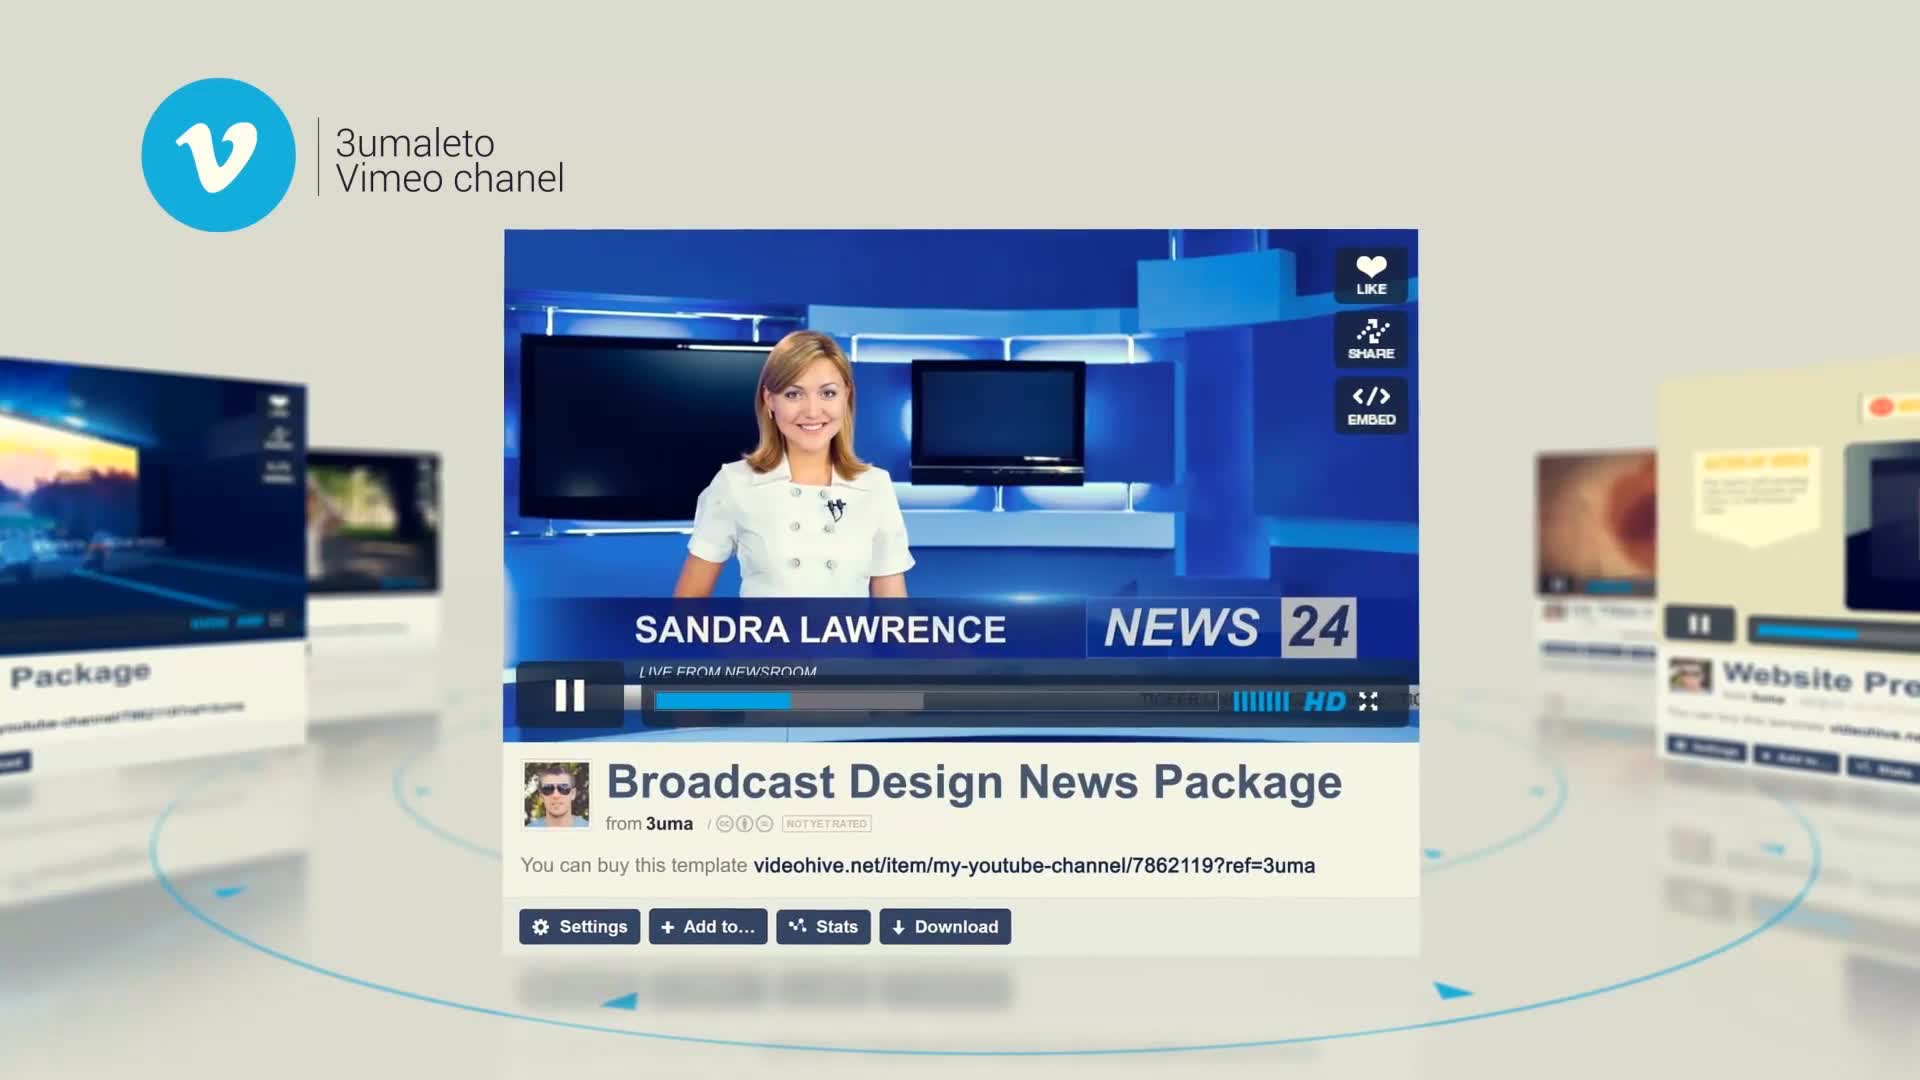Like the video with heart icon

coord(1371,275)
